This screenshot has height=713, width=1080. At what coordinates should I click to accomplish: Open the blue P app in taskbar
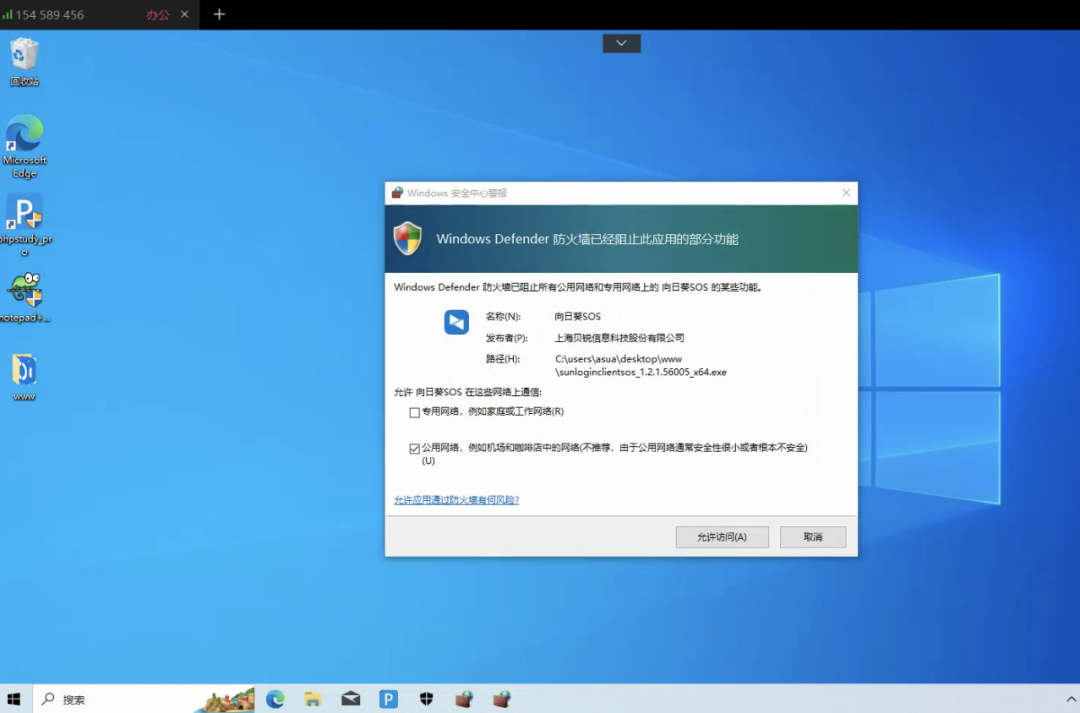coord(388,699)
